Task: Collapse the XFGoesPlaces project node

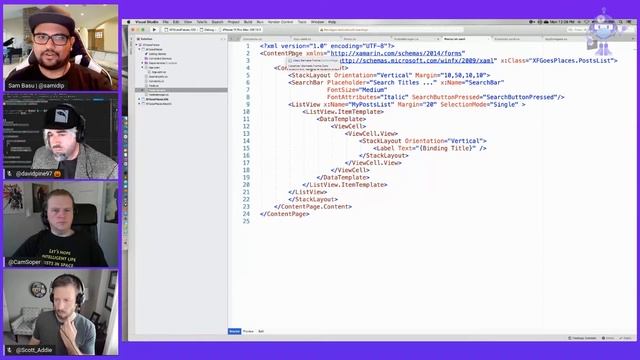Action: coord(140,49)
